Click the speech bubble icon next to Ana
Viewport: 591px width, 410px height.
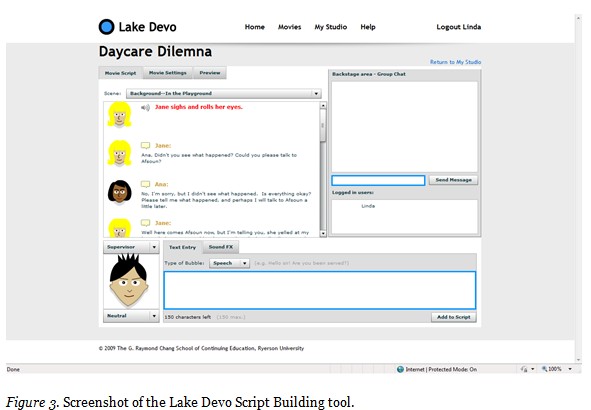145,184
